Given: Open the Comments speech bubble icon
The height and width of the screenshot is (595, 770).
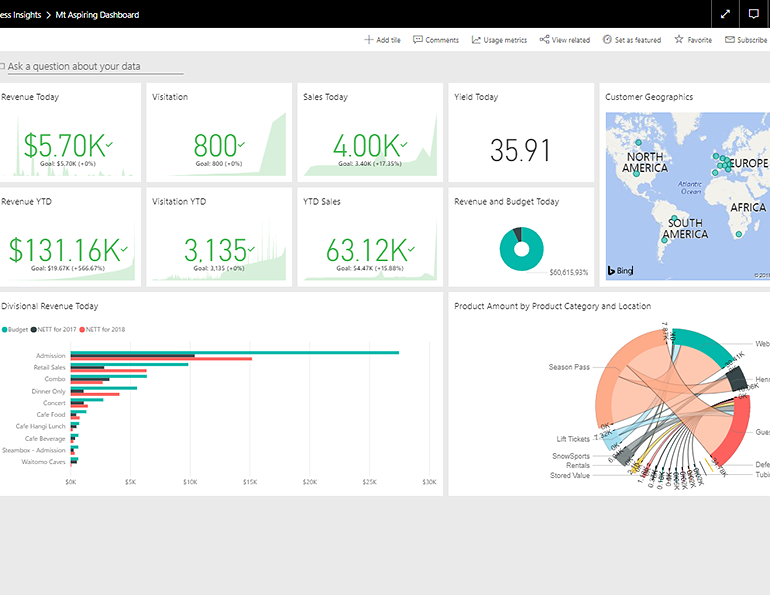Looking at the screenshot, I should pyautogui.click(x=417, y=40).
